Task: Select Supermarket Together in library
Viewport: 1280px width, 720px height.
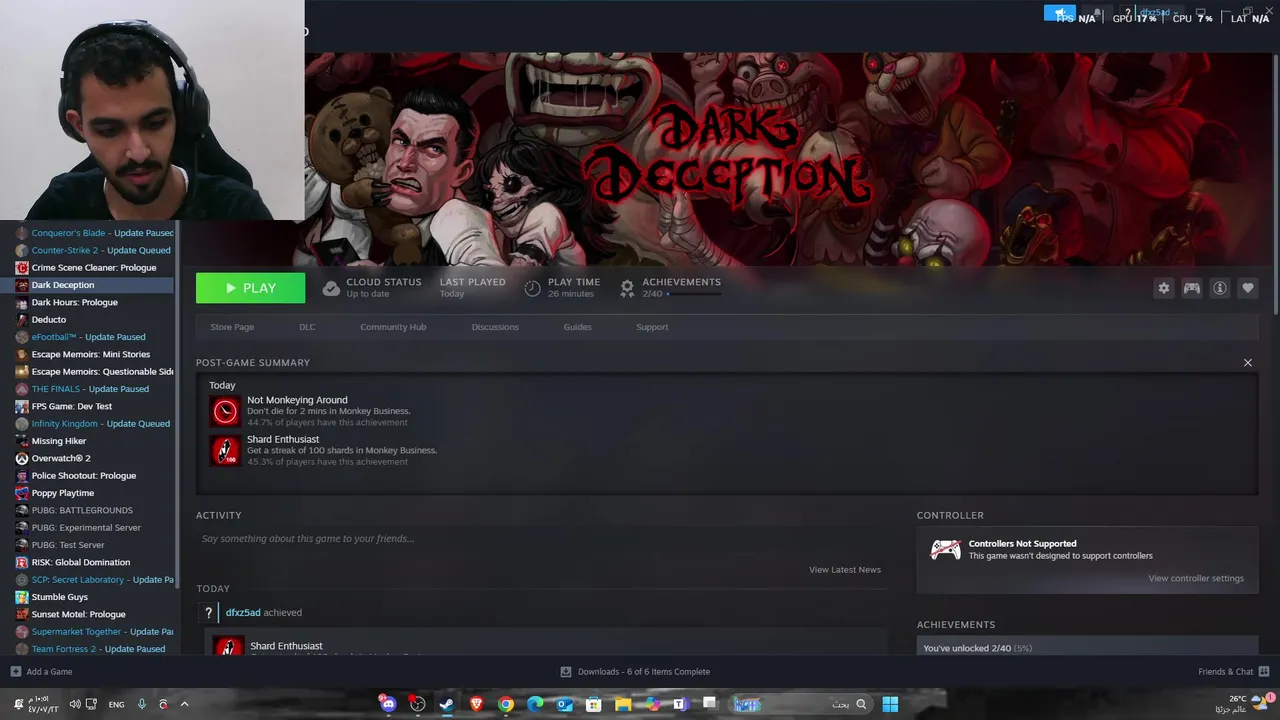Action: tap(95, 632)
